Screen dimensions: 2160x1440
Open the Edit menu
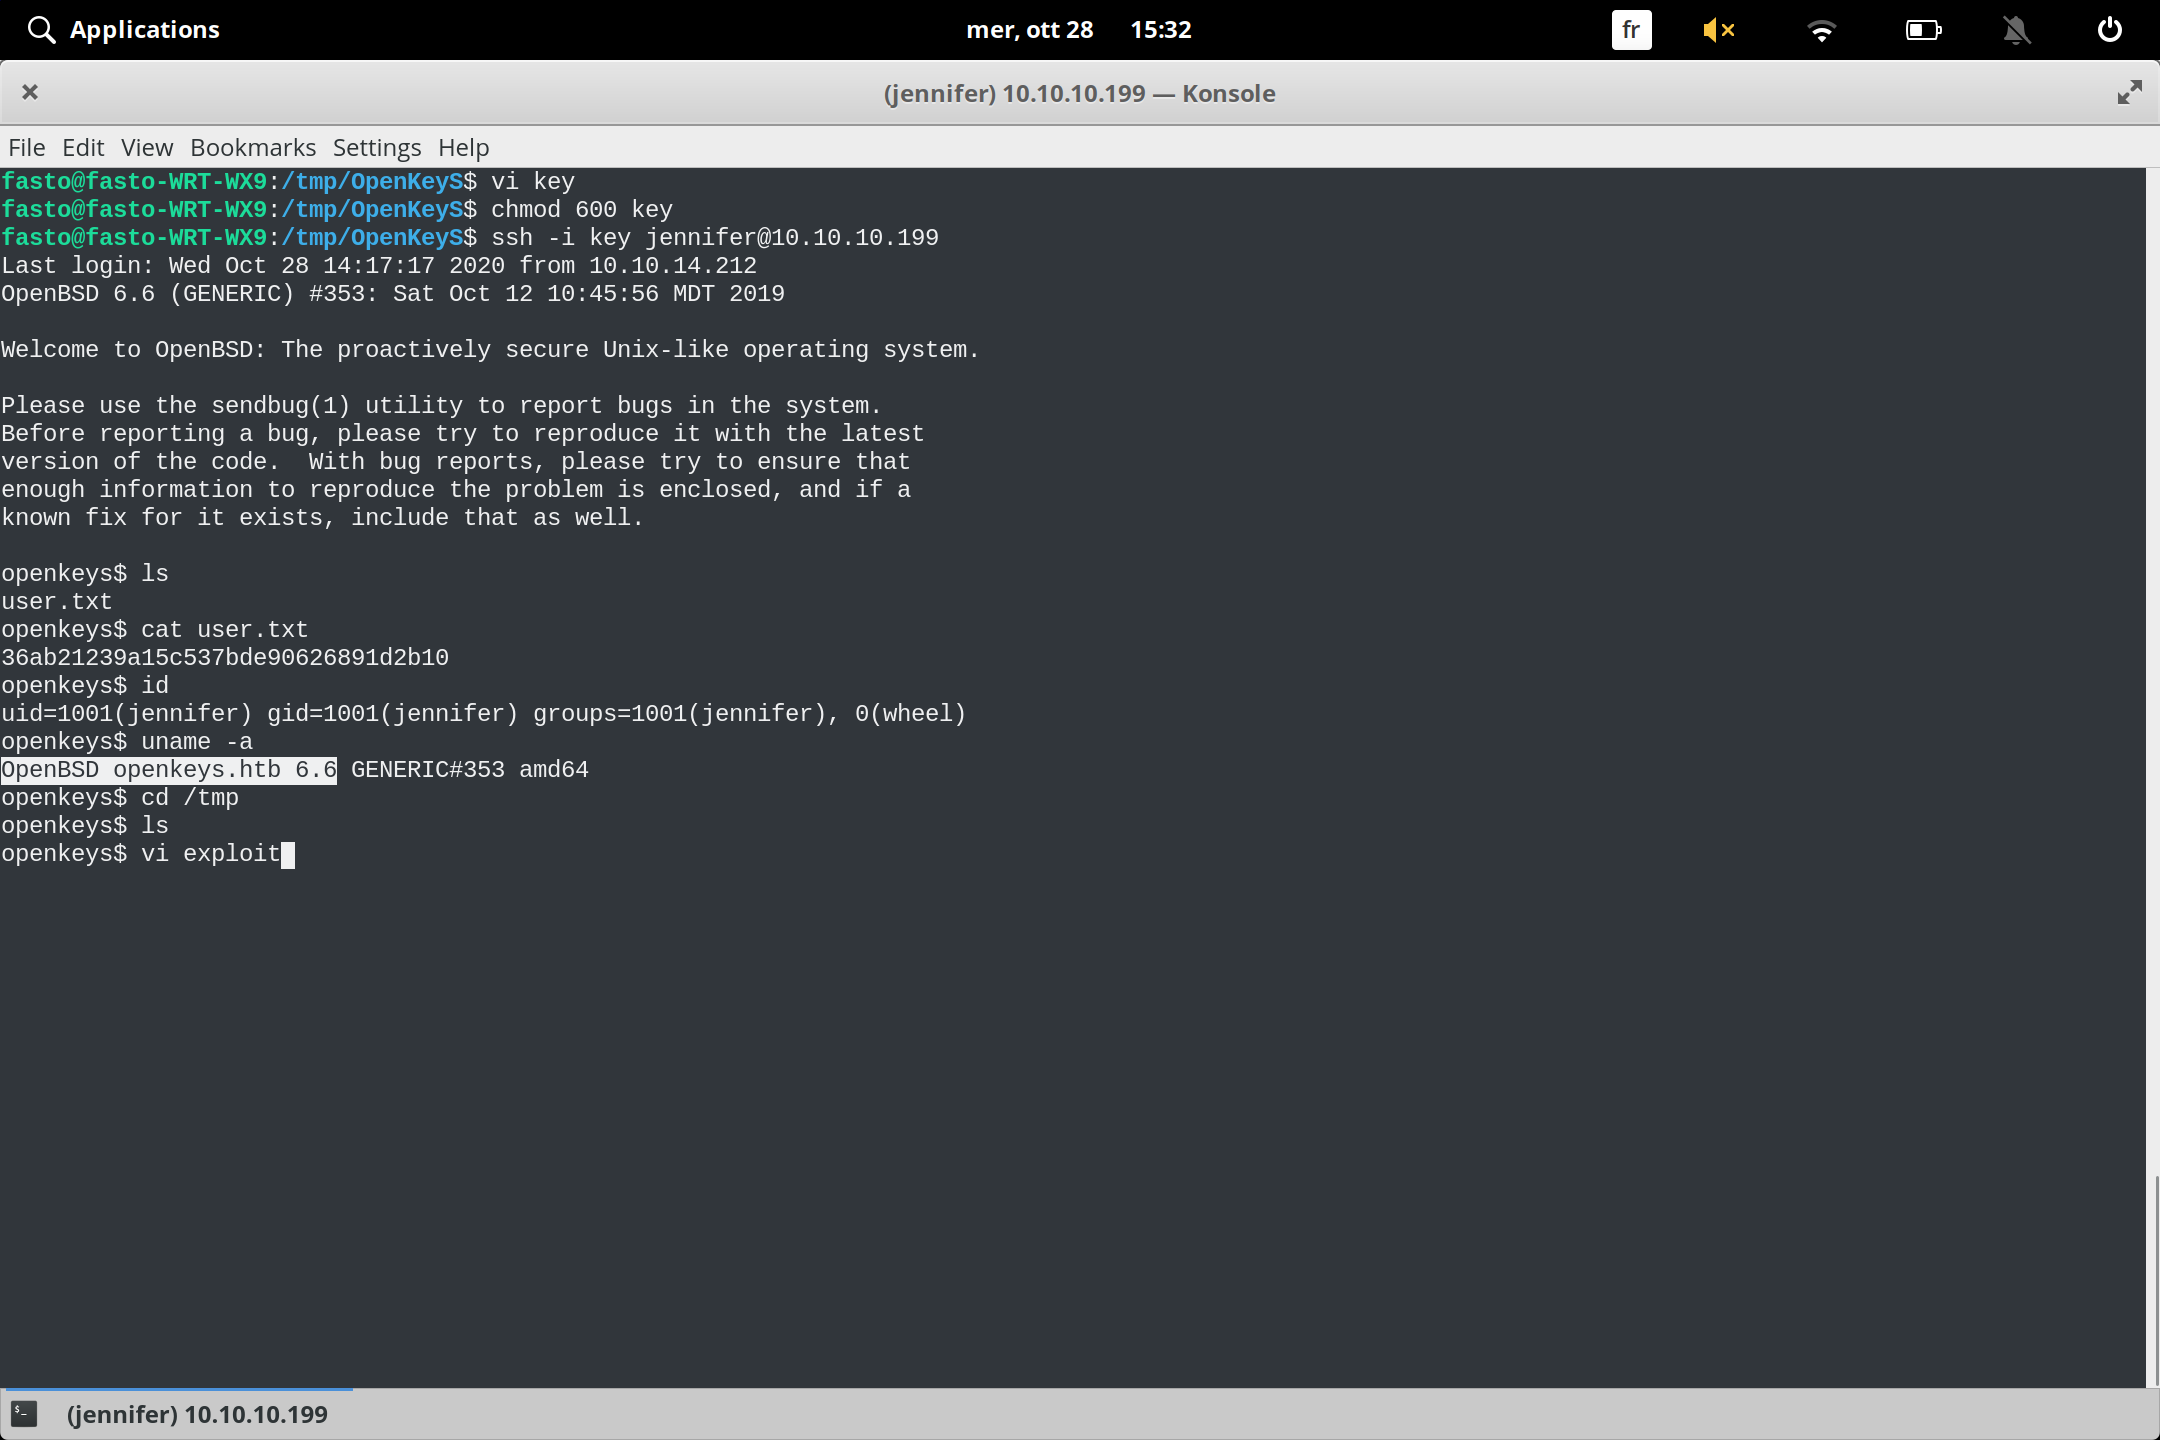pyautogui.click(x=84, y=147)
